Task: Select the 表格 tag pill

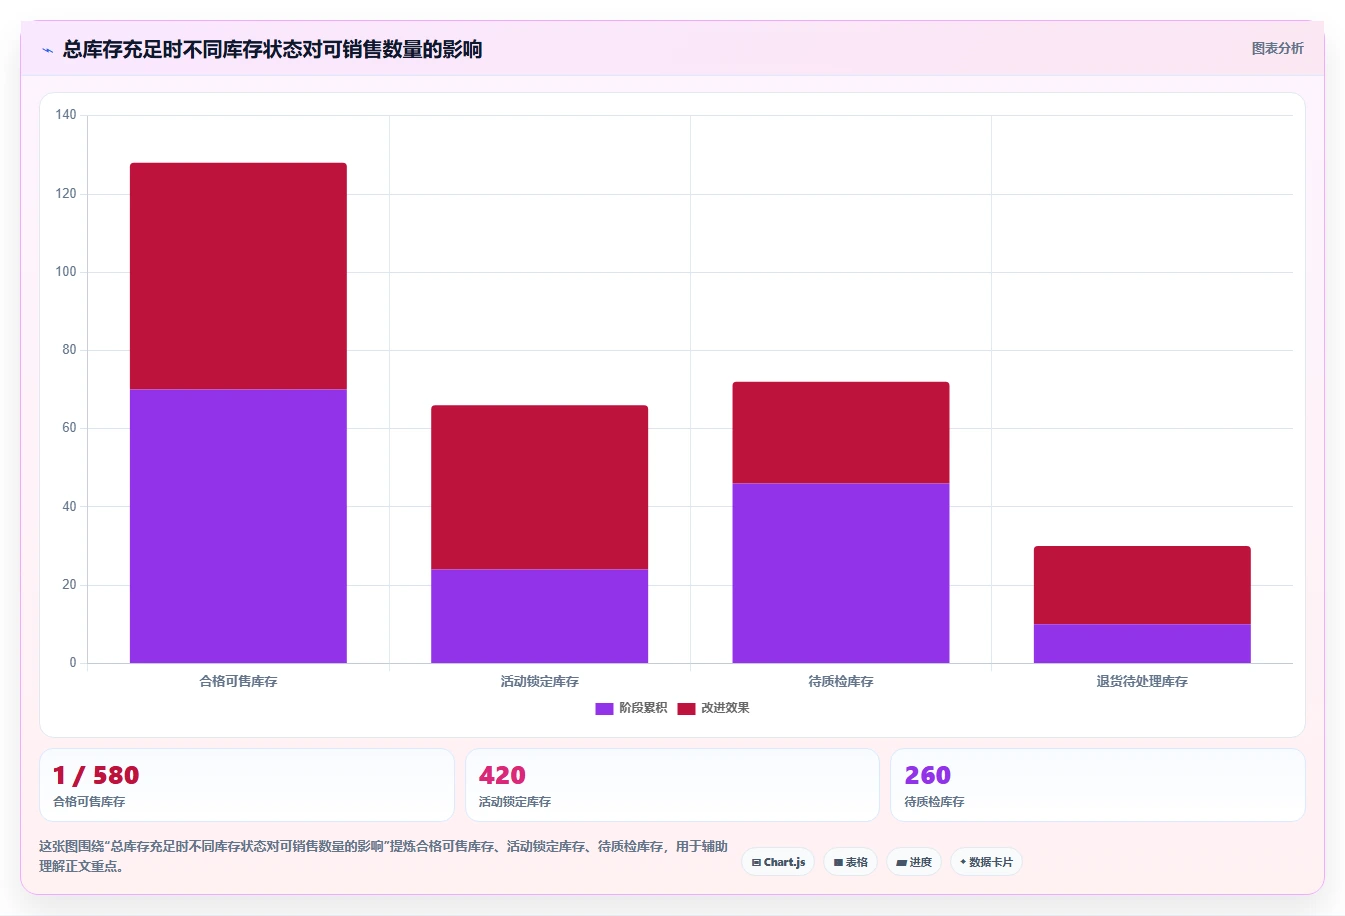Action: [x=851, y=862]
